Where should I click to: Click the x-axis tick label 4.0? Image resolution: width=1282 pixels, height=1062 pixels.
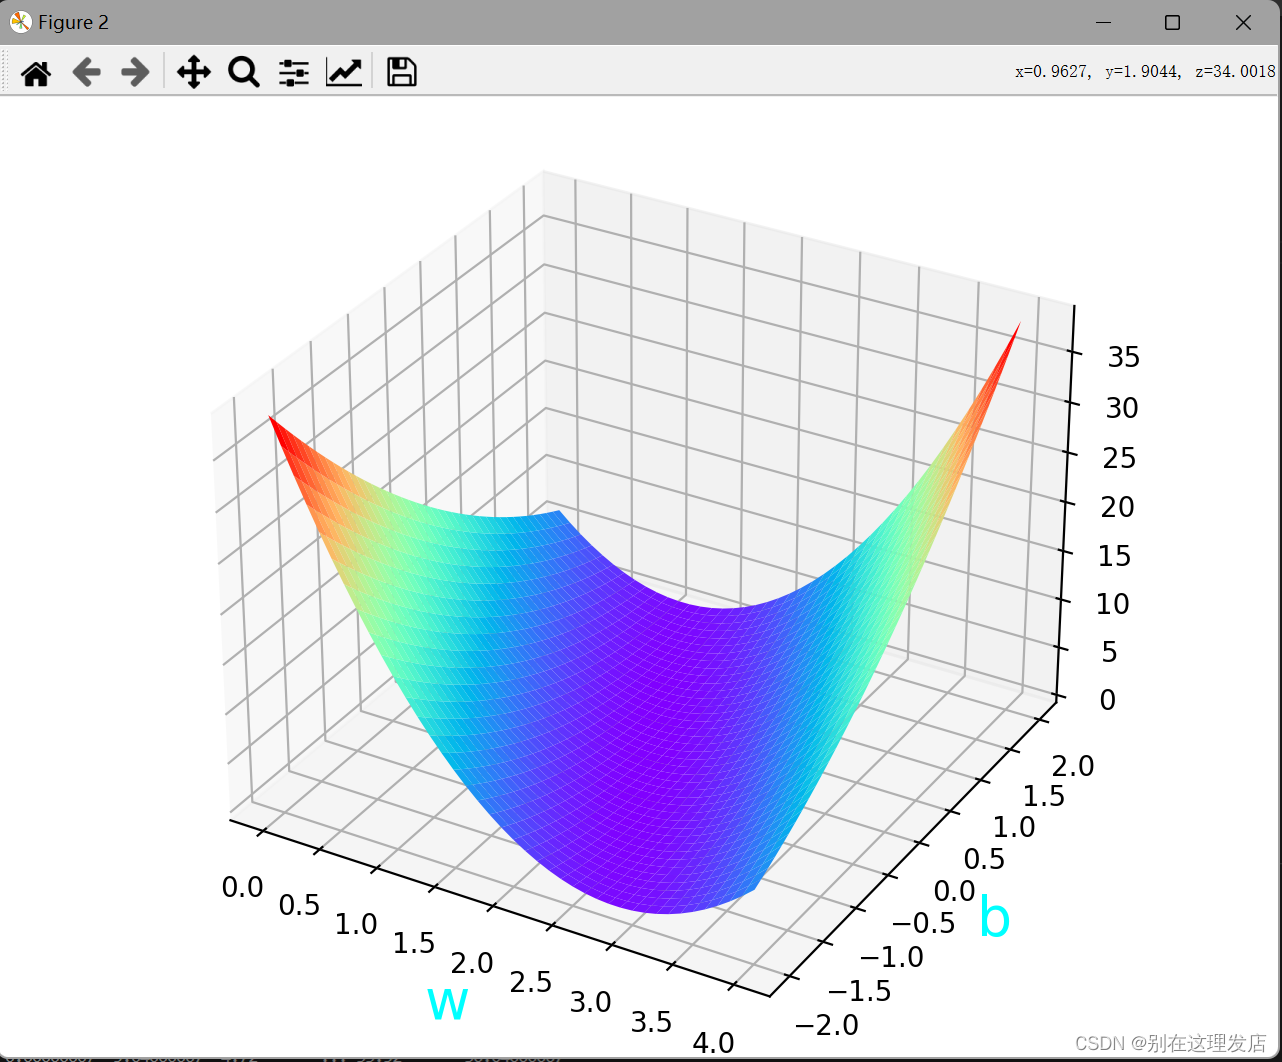[x=713, y=1042]
